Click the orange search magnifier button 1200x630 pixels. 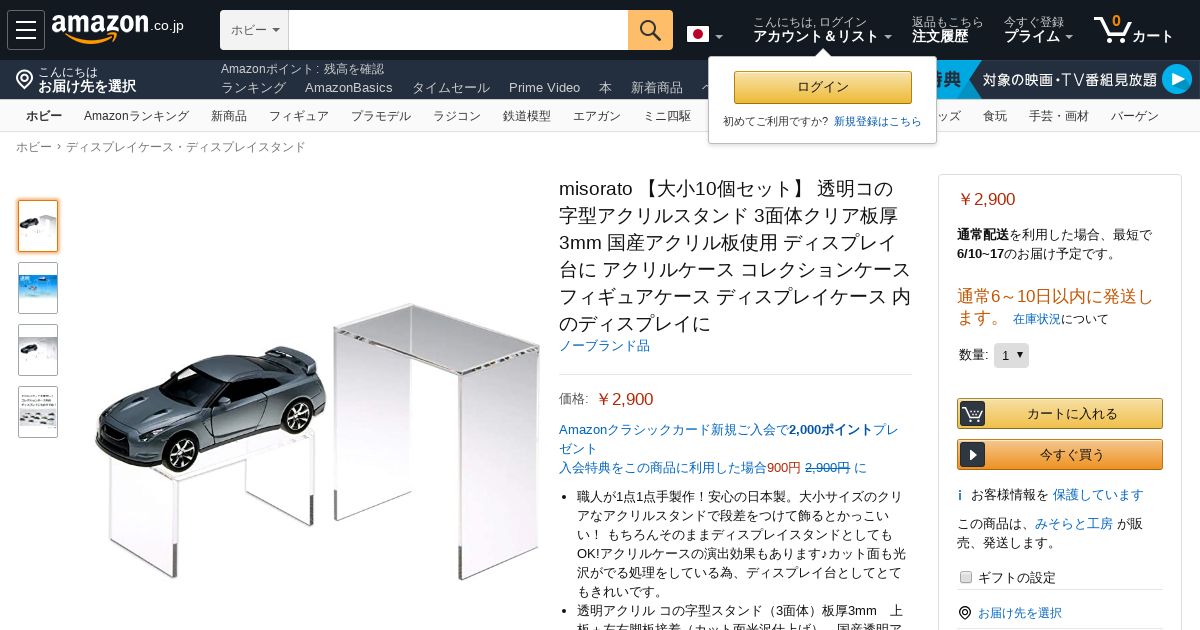click(650, 30)
